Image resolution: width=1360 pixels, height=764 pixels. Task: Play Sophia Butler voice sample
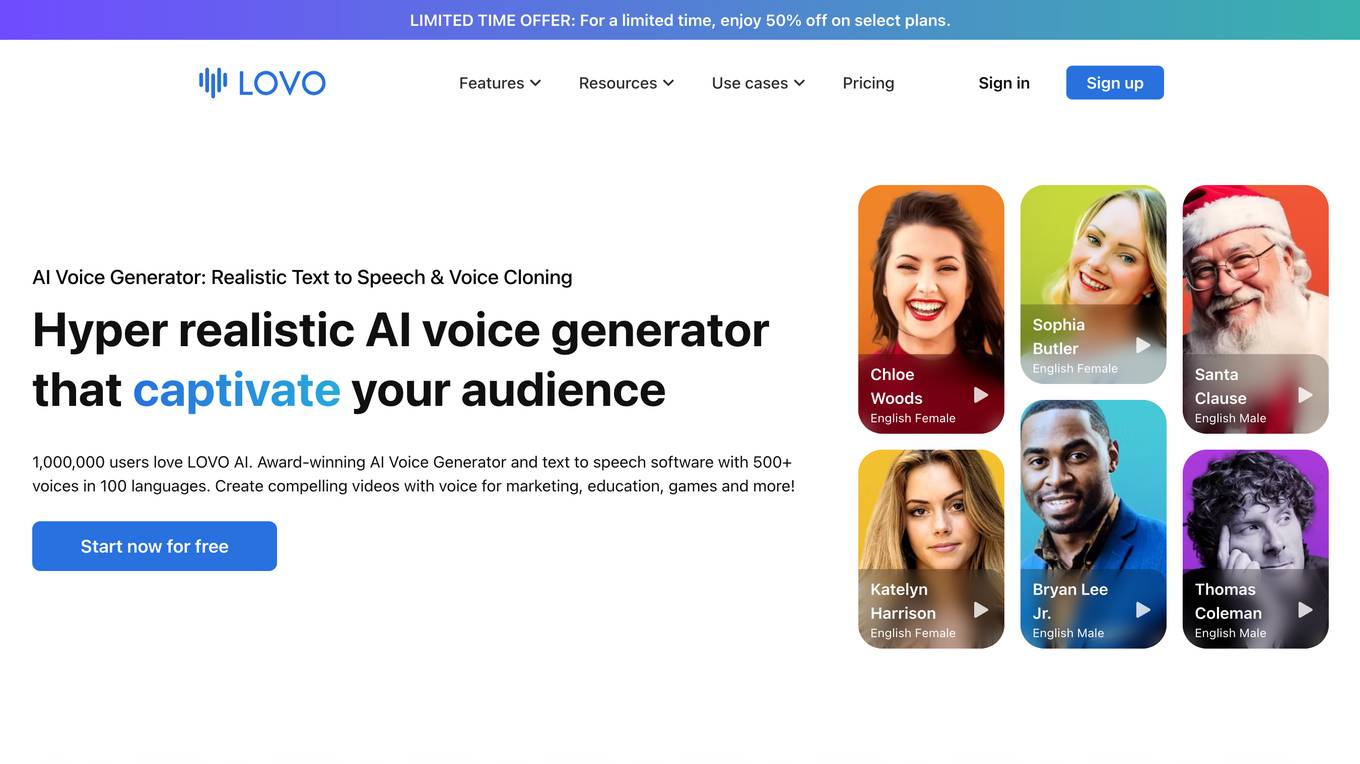tap(1143, 345)
